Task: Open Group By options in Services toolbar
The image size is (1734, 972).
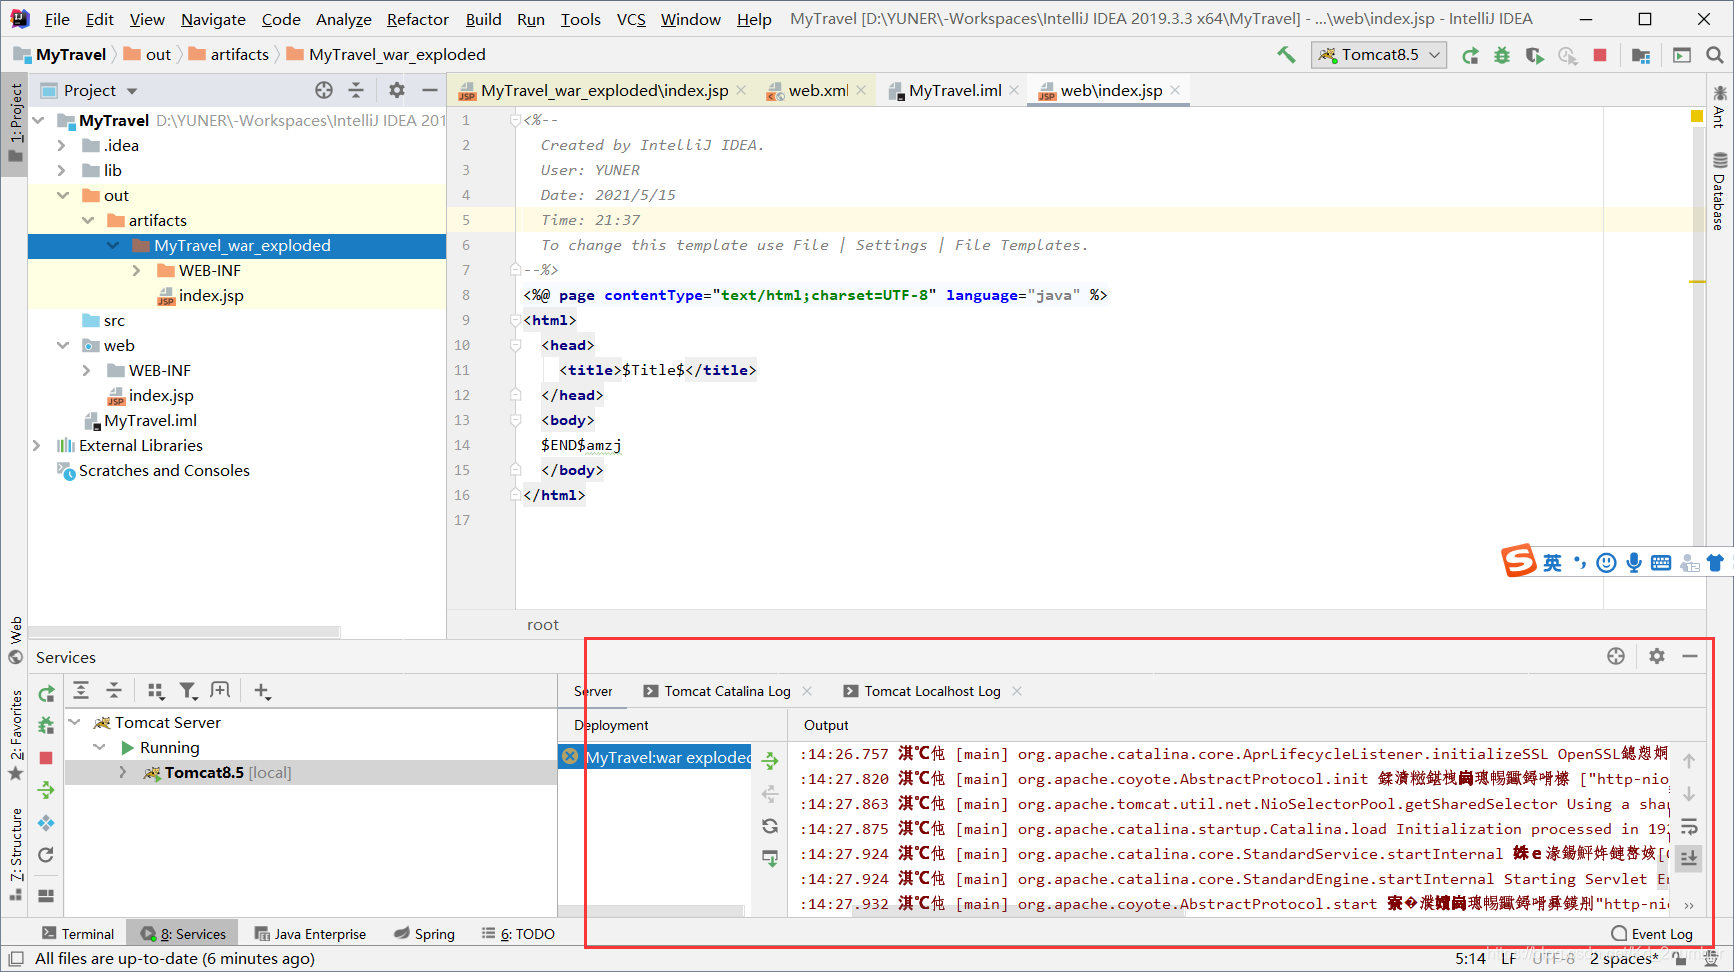Action: point(155,691)
